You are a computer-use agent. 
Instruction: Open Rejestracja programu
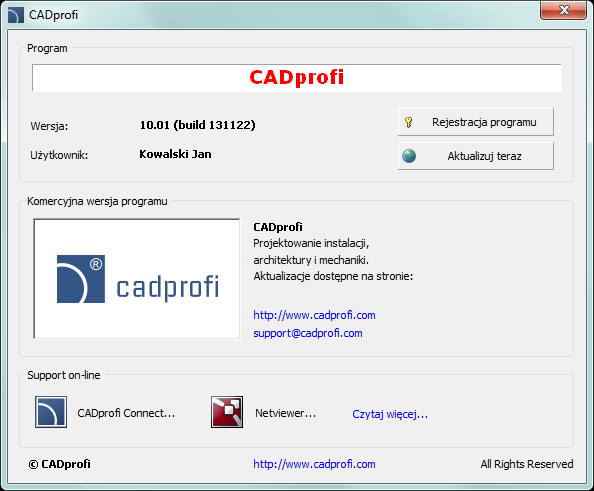[x=475, y=122]
